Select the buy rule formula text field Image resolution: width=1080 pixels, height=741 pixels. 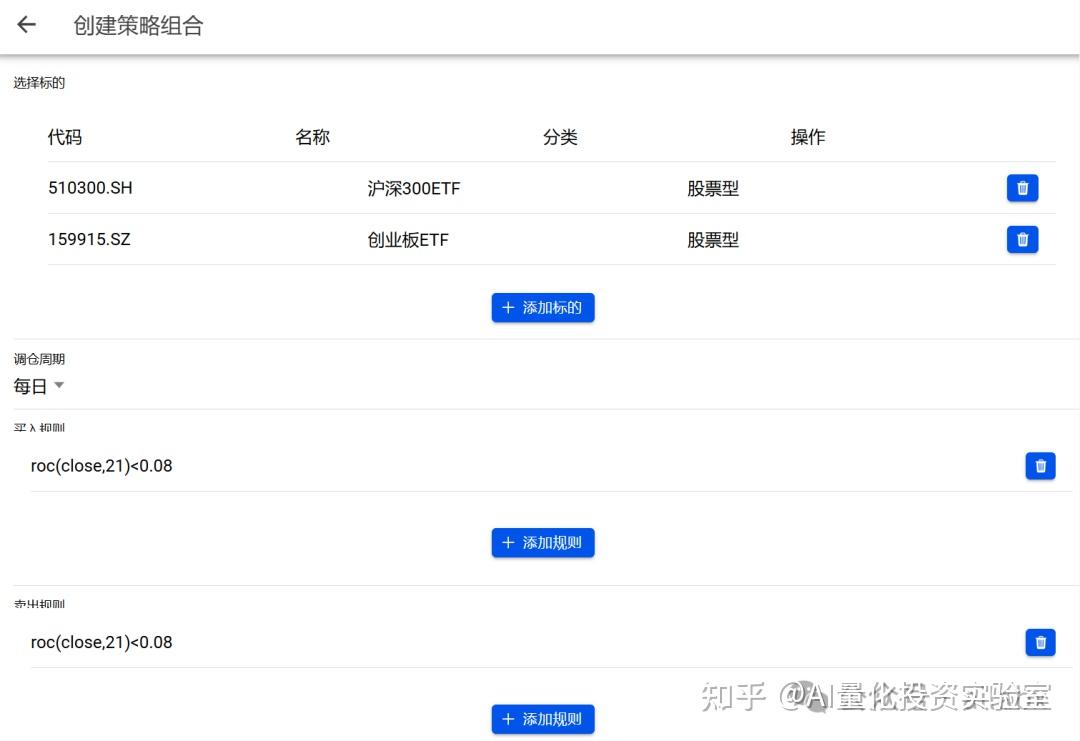[100, 465]
